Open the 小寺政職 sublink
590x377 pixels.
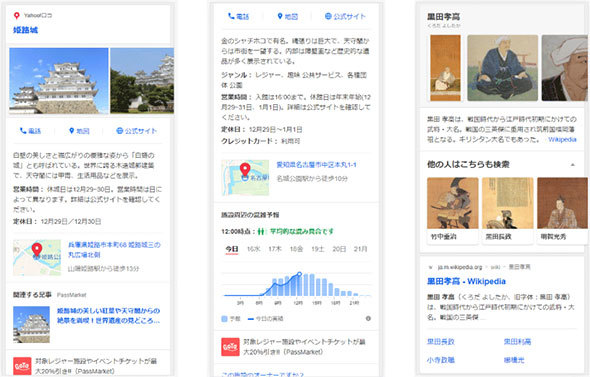[441, 360]
